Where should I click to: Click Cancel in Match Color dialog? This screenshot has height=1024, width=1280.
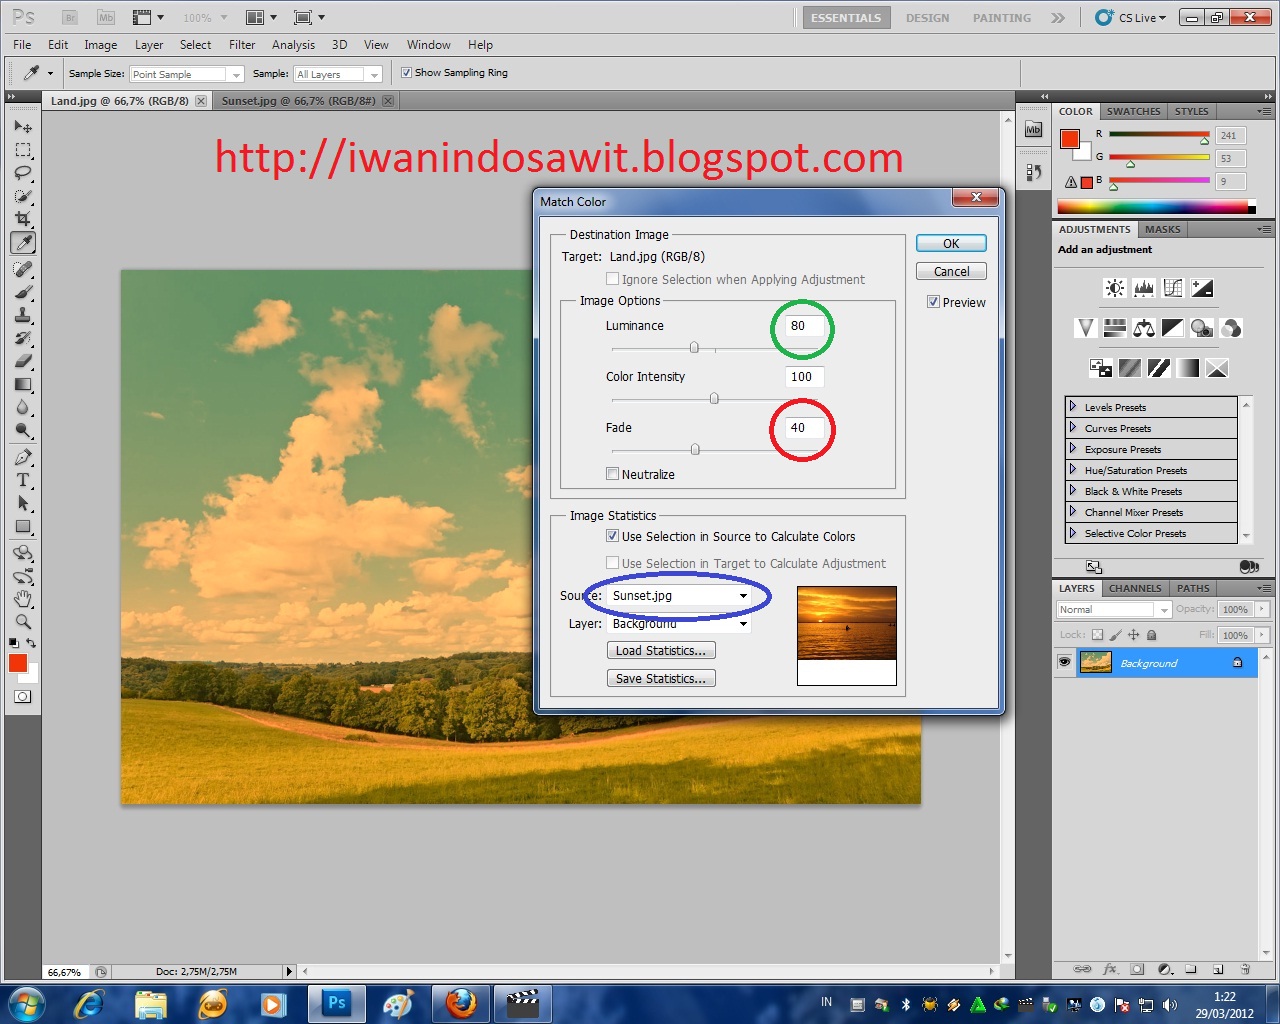click(951, 271)
